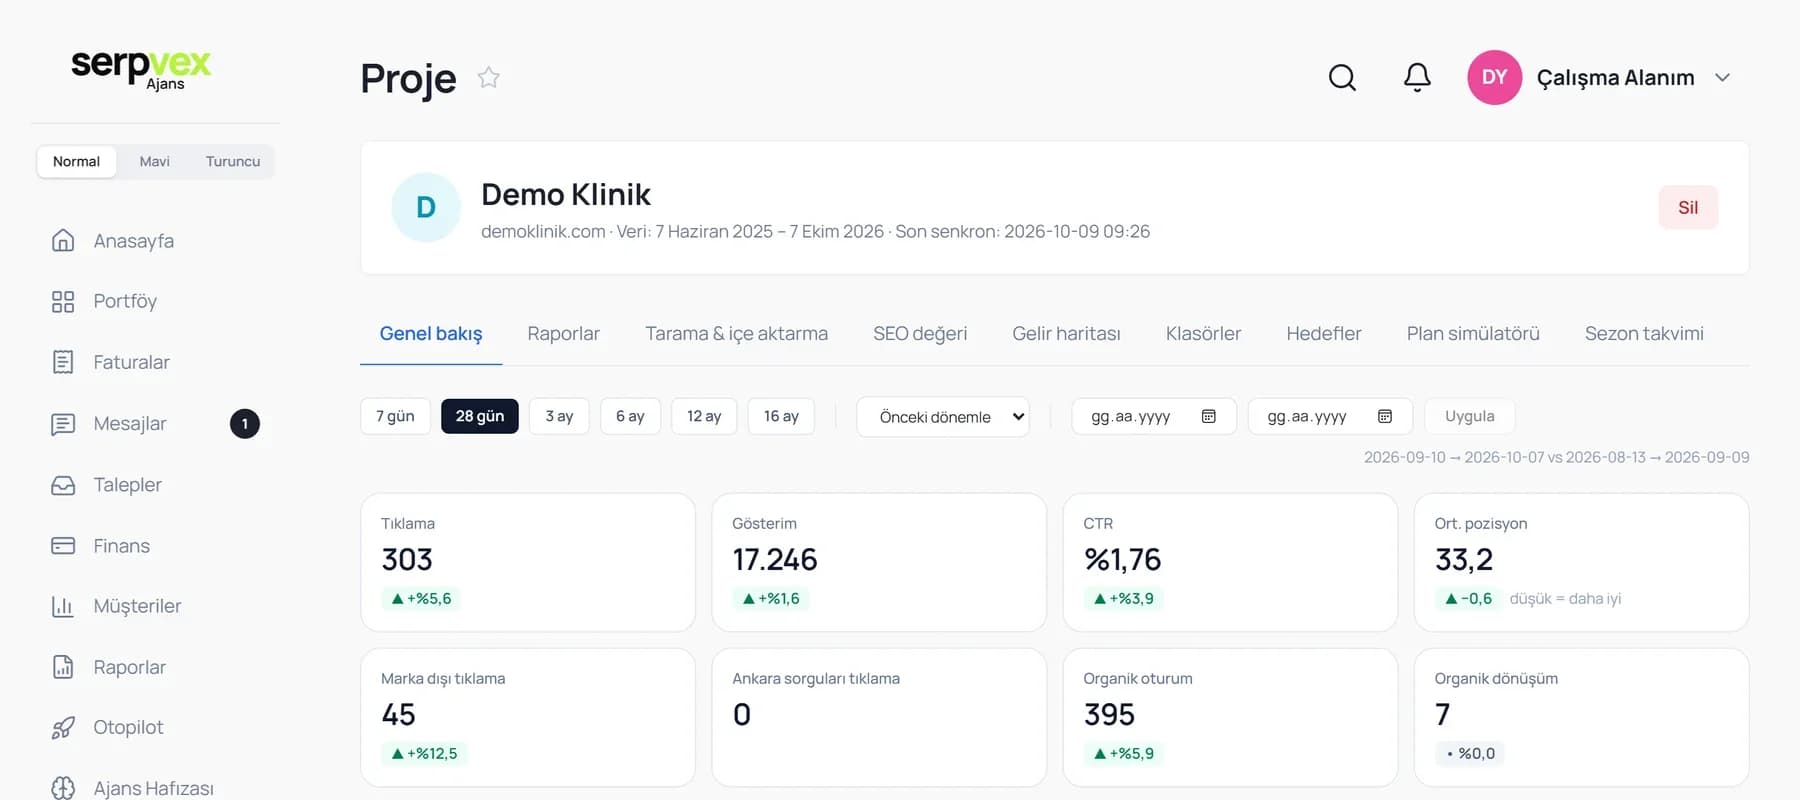The width and height of the screenshot is (1800, 800).
Task: Select the 12 ay range
Action: (x=704, y=416)
